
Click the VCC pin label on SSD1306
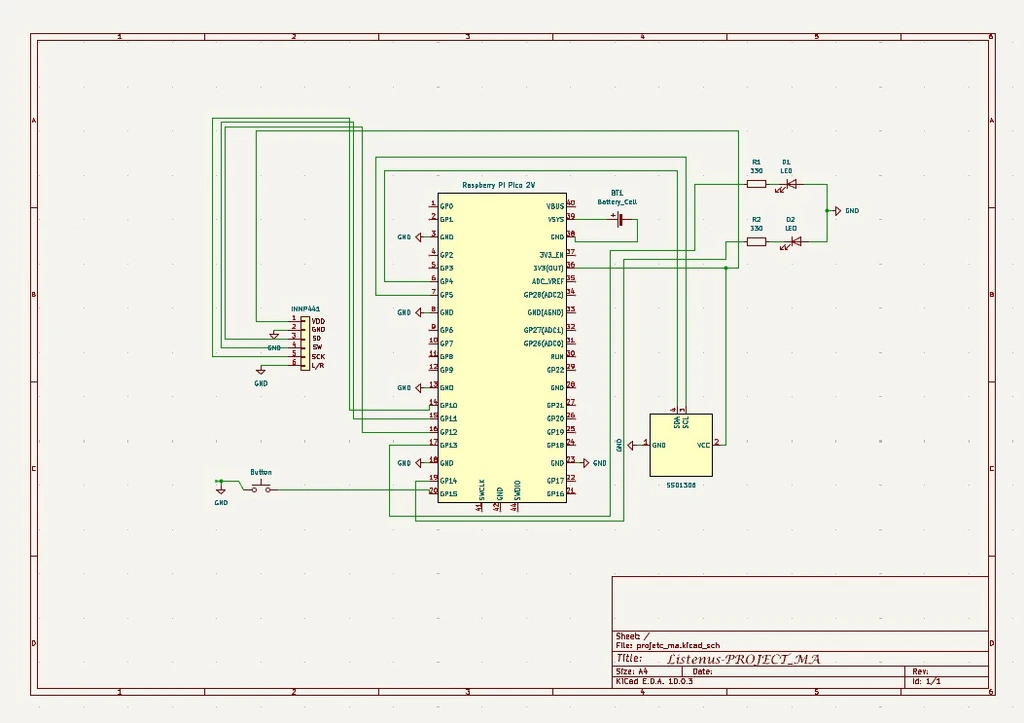[703, 445]
